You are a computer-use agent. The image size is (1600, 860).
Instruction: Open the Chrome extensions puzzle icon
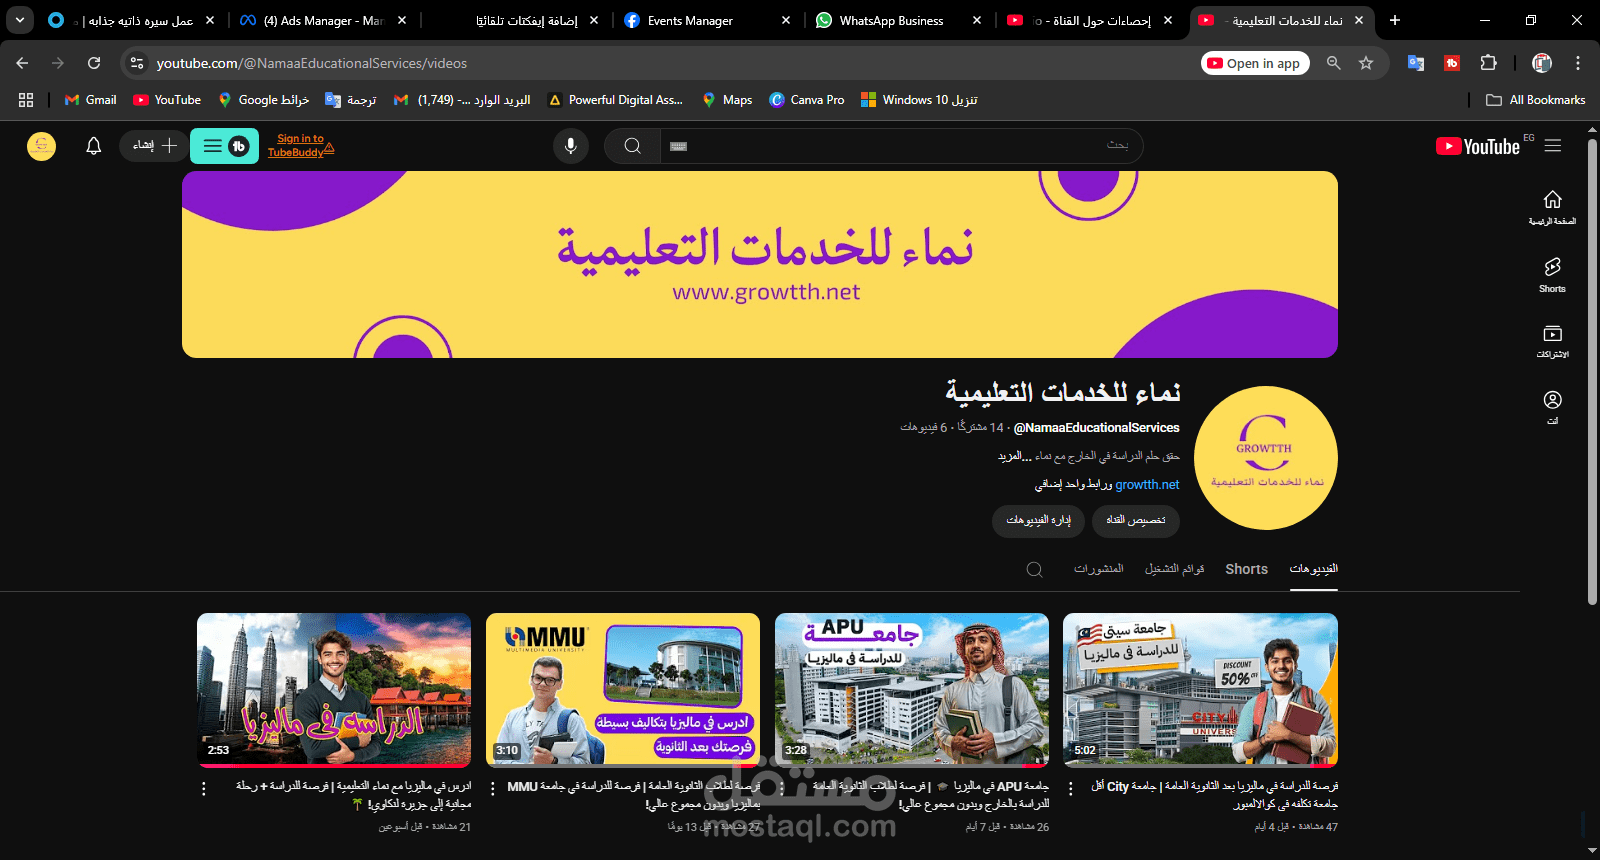[1488, 63]
